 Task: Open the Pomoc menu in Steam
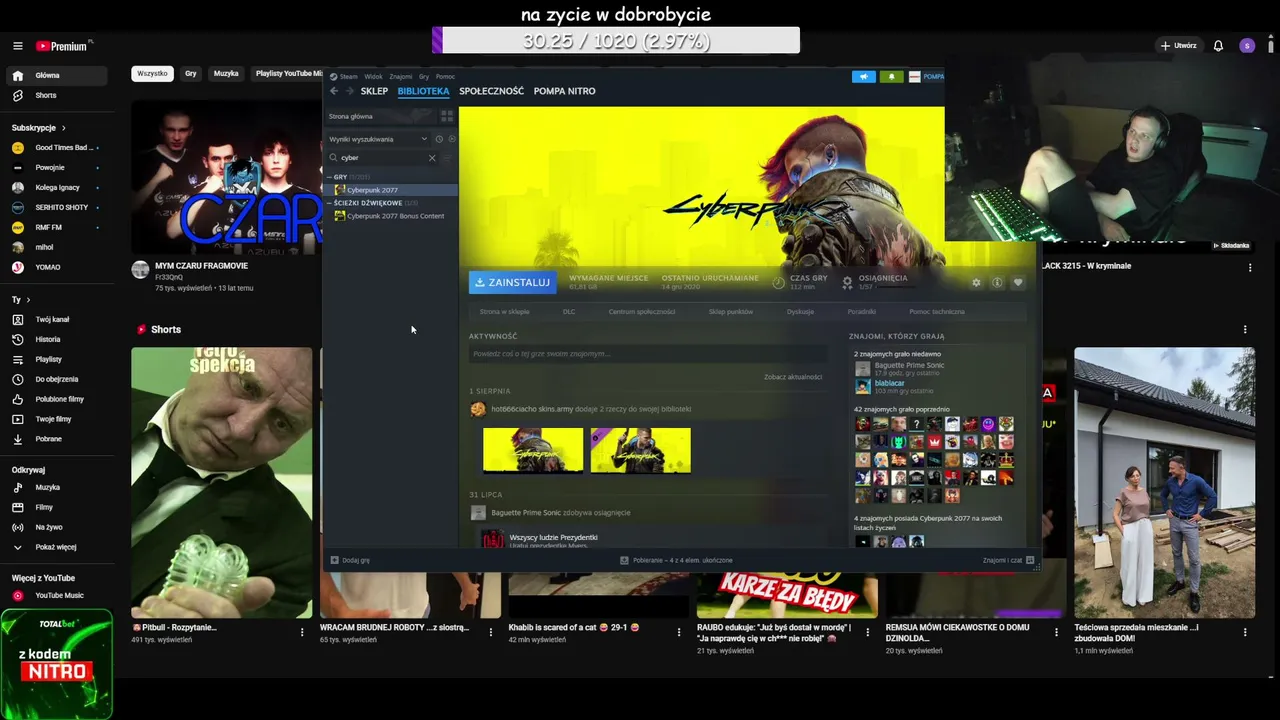coord(445,77)
